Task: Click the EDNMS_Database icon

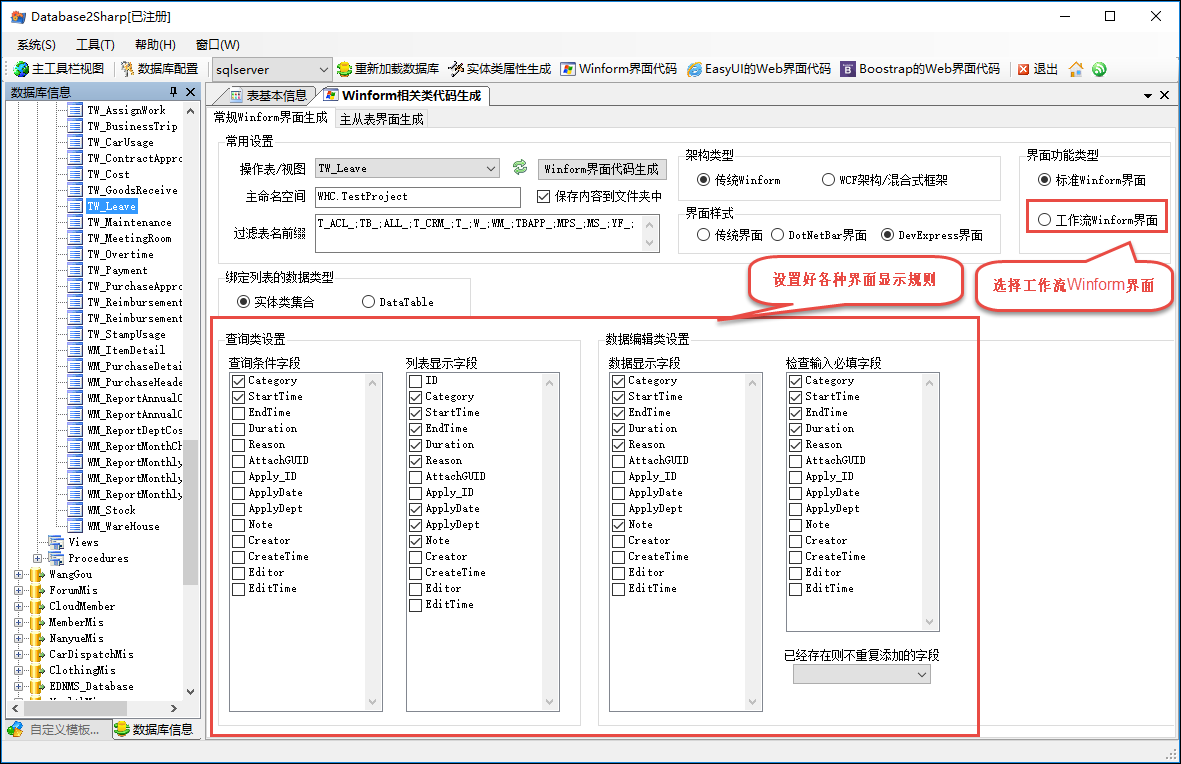Action: click(37, 686)
